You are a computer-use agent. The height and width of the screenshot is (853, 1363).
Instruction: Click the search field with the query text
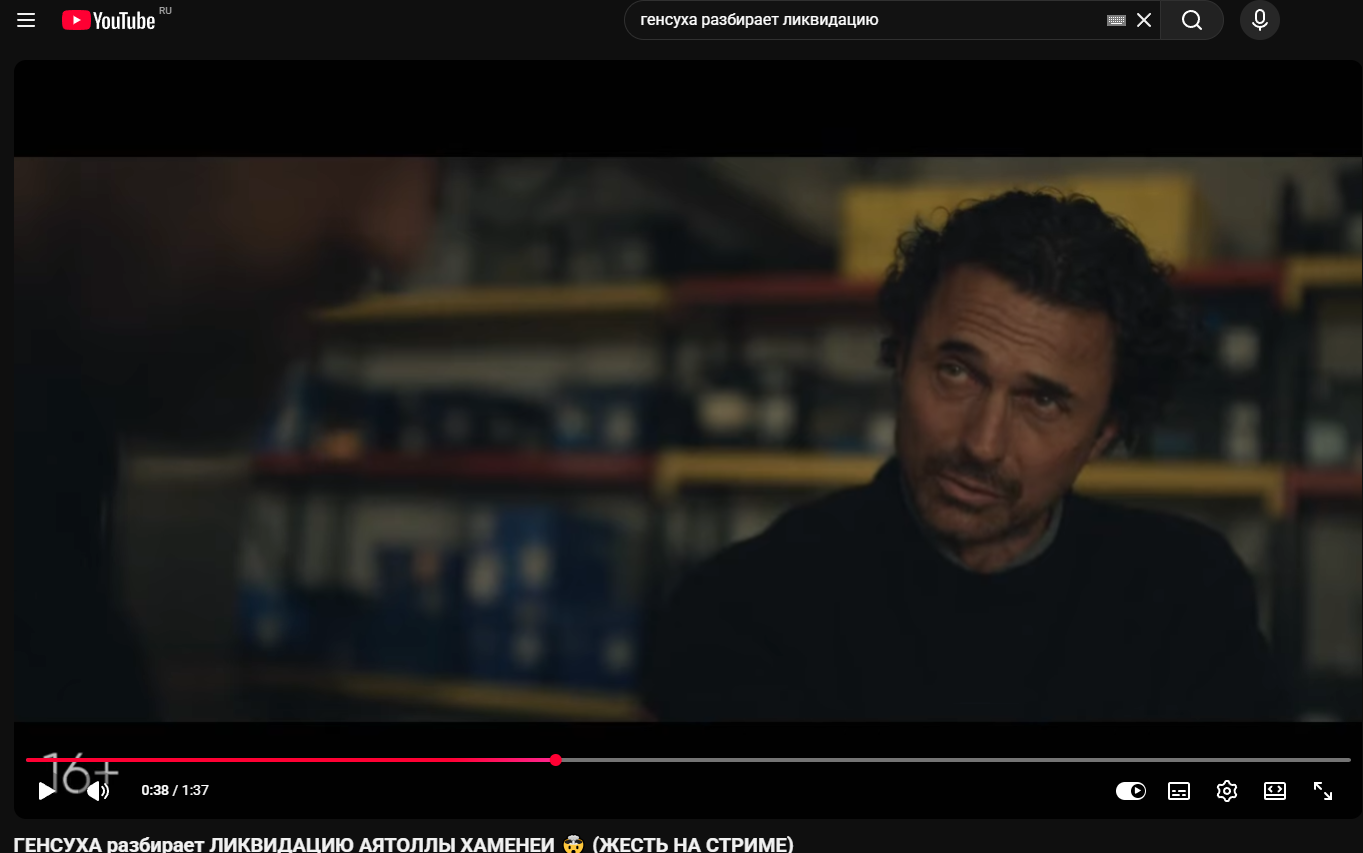tap(860, 20)
